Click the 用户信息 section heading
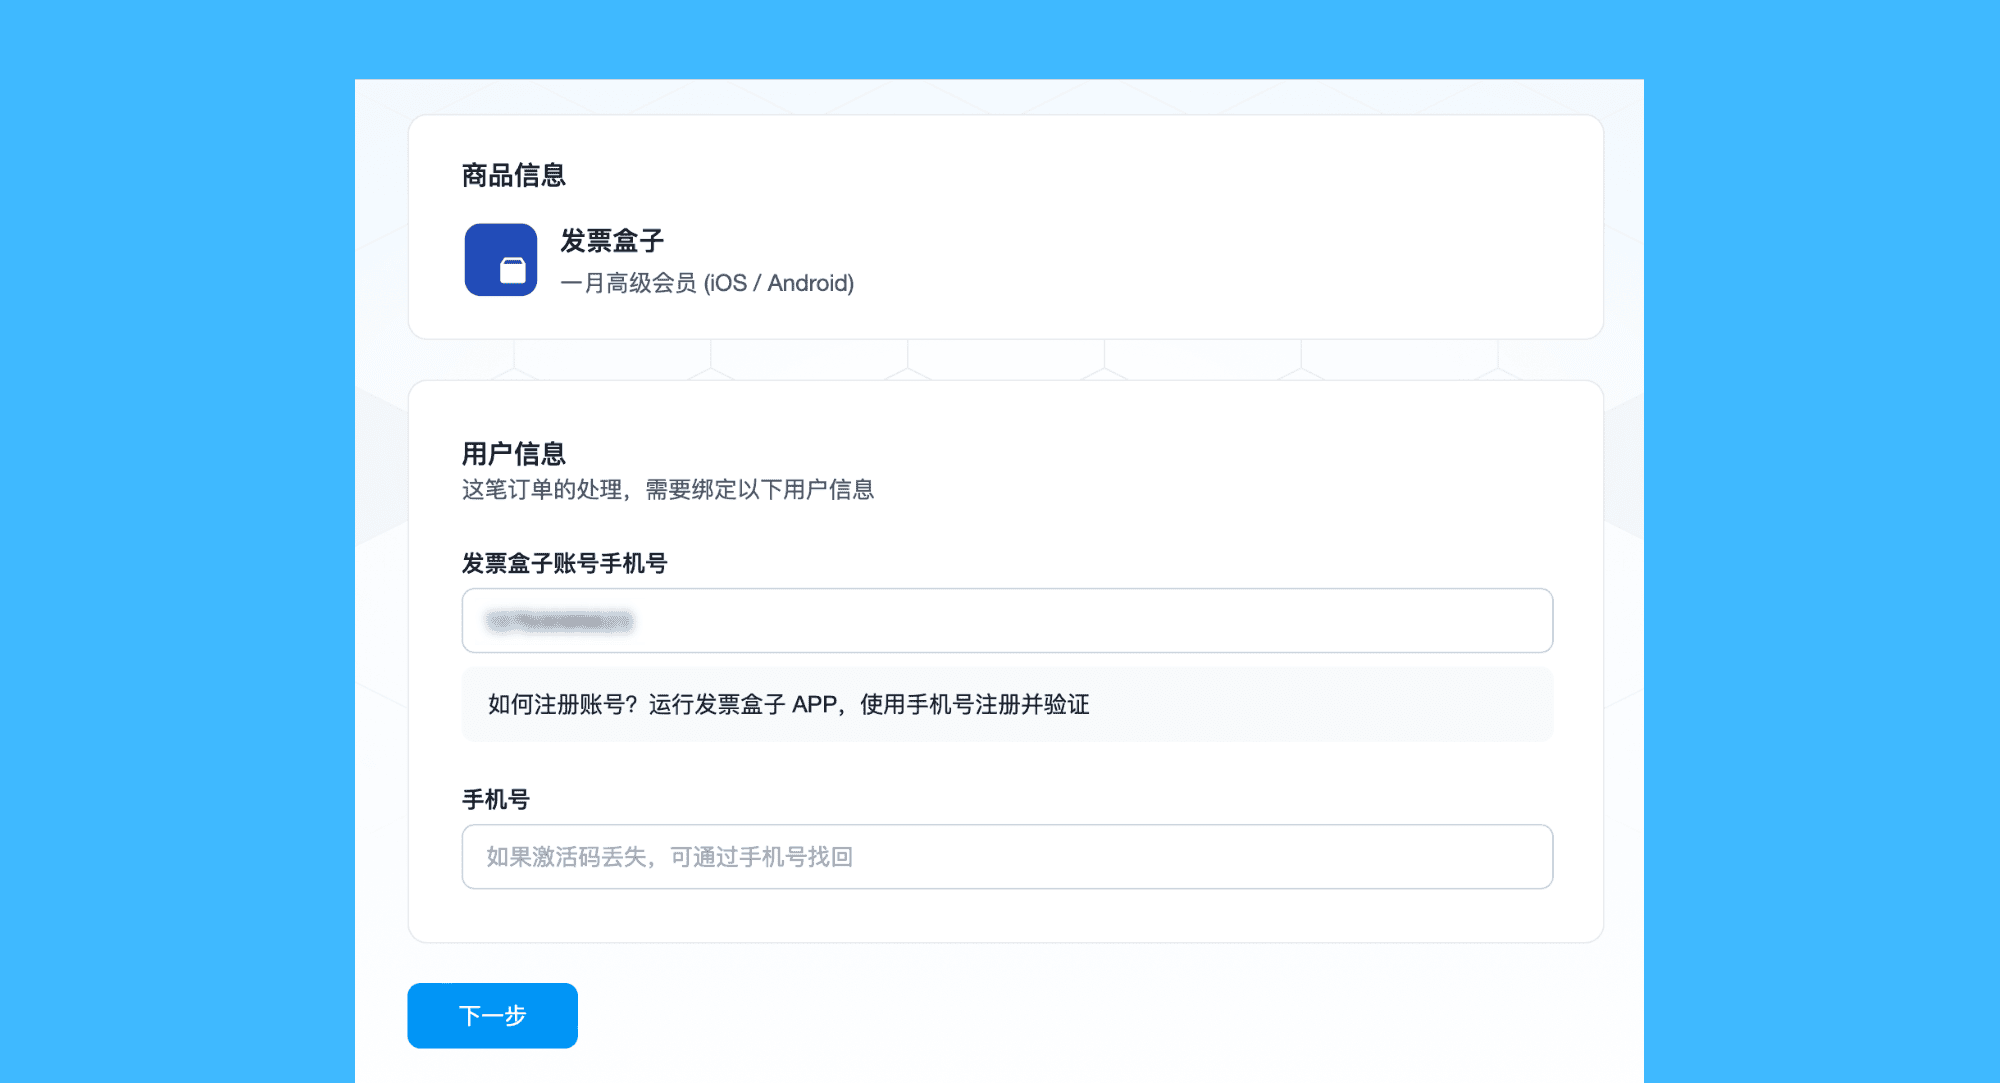This screenshot has height=1083, width=2000. coord(513,454)
